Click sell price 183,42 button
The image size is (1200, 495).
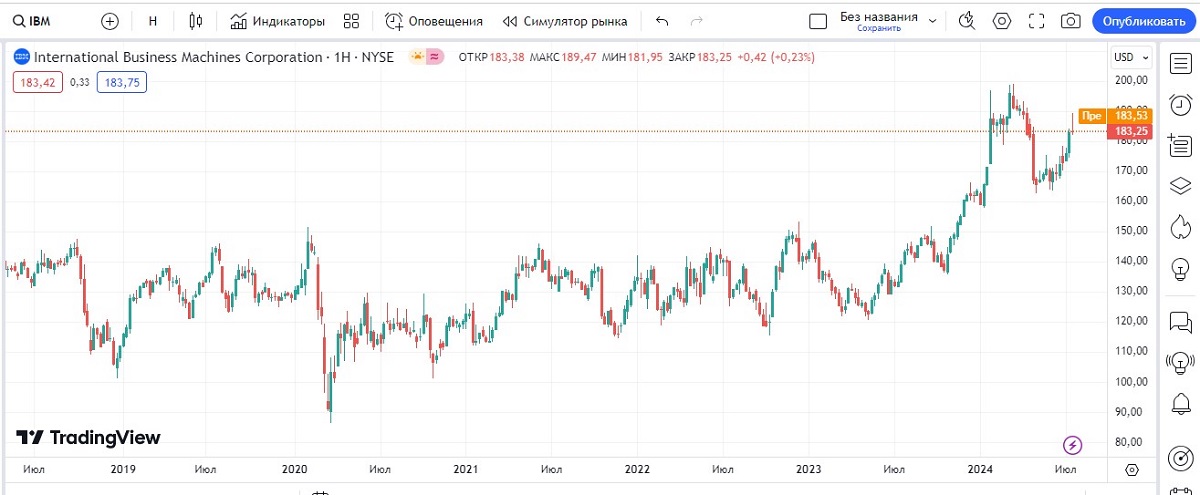[37, 83]
